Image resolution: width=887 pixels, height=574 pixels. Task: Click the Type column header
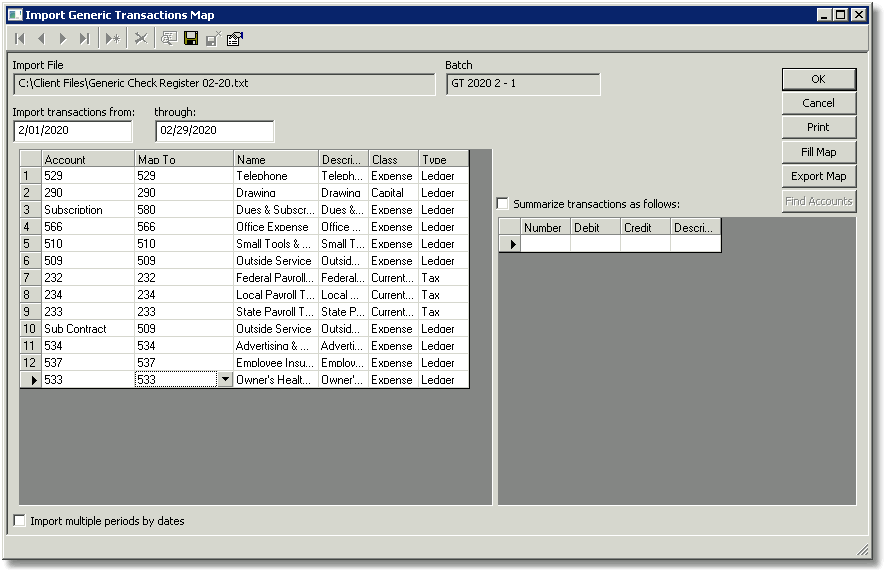pyautogui.click(x=444, y=159)
